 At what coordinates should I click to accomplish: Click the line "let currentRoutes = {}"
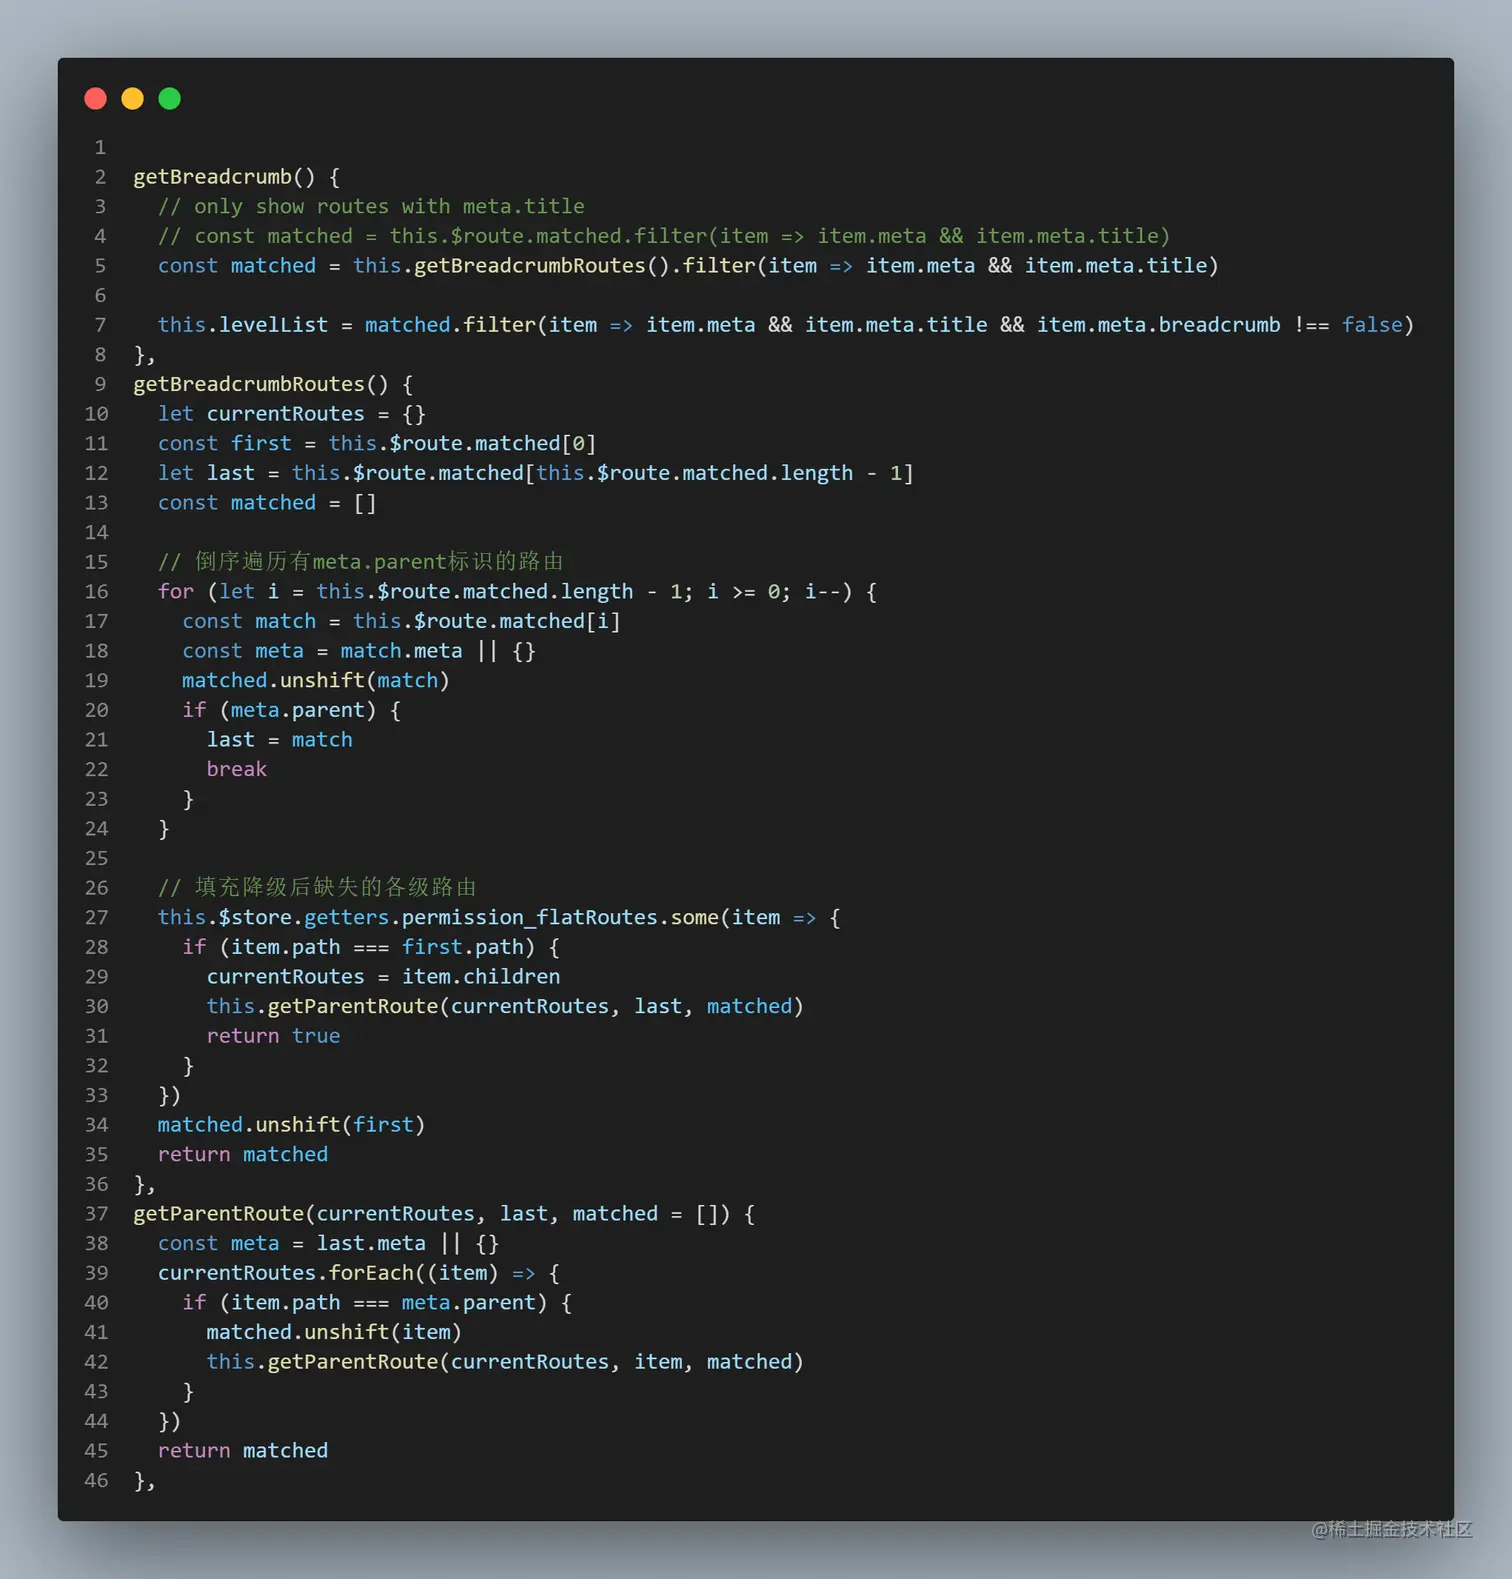[x=292, y=414]
